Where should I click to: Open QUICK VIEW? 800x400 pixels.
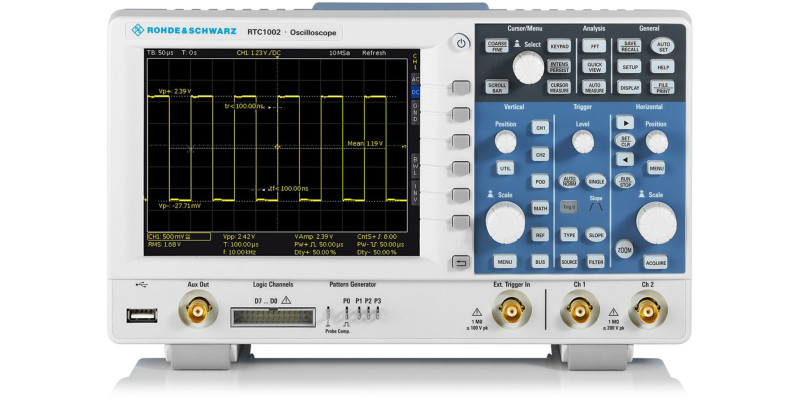point(594,66)
